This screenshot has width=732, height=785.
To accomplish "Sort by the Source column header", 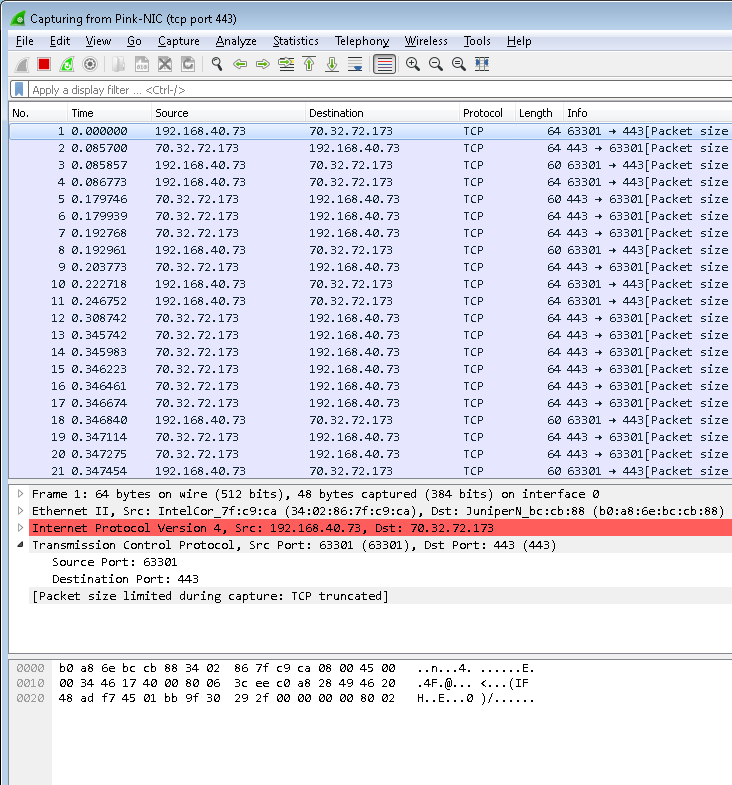I will click(x=228, y=113).
